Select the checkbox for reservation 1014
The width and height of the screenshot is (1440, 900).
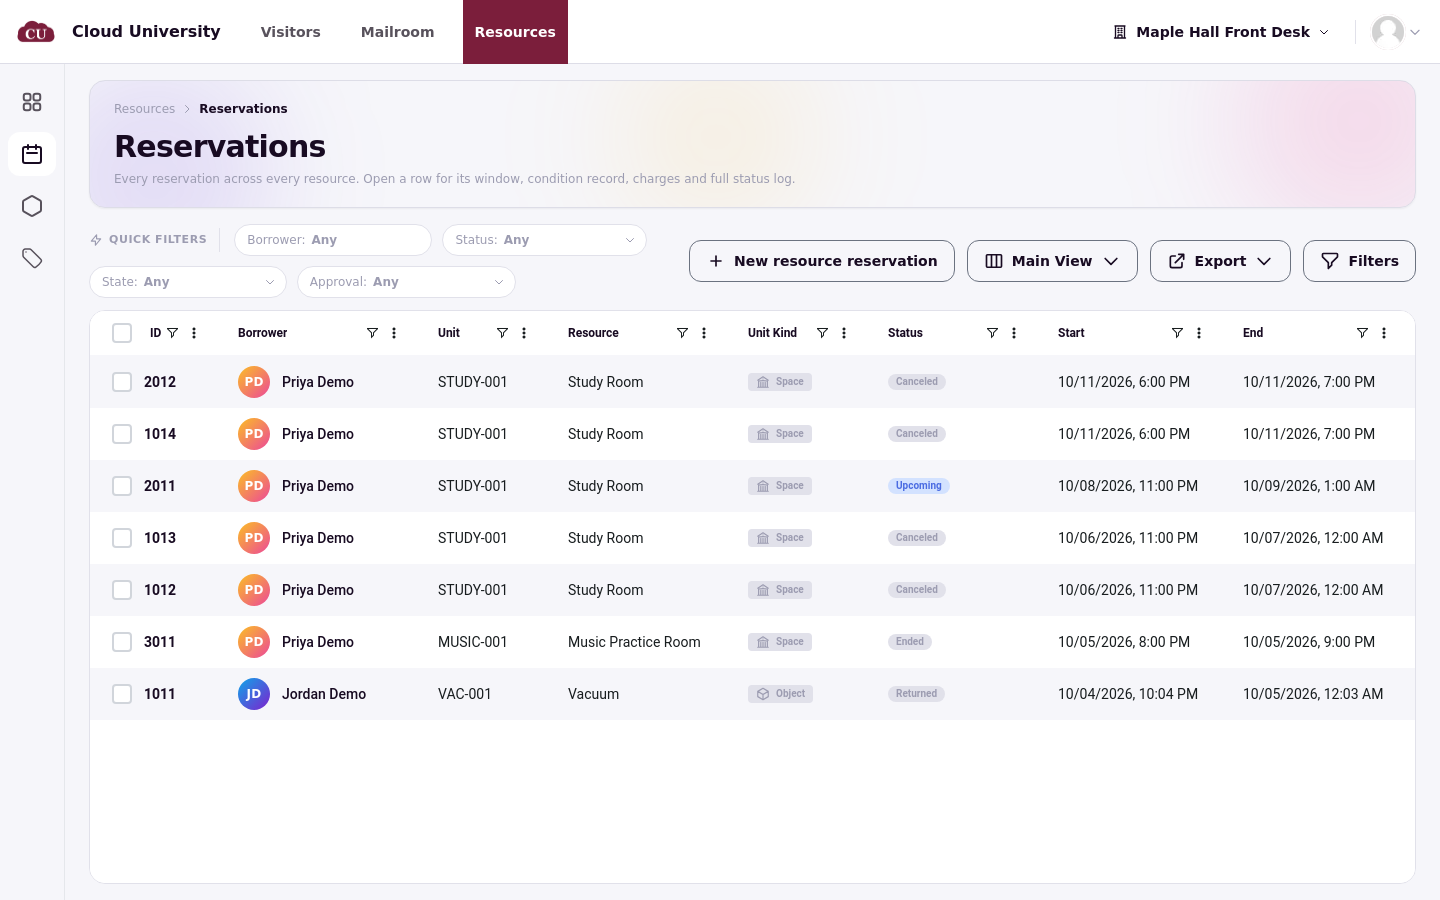pyautogui.click(x=122, y=434)
